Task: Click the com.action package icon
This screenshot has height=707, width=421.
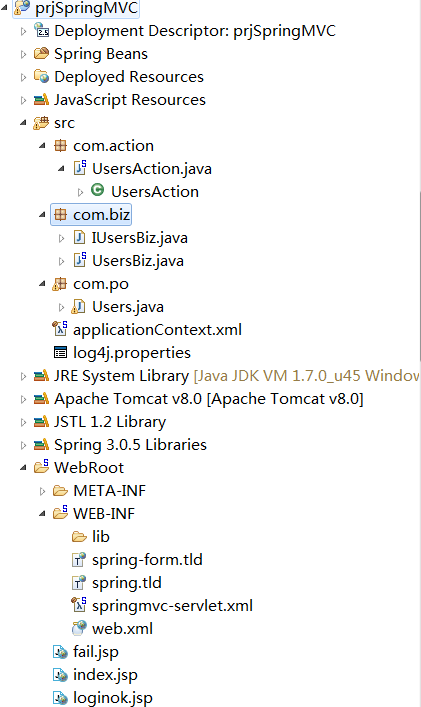Action: coord(60,146)
